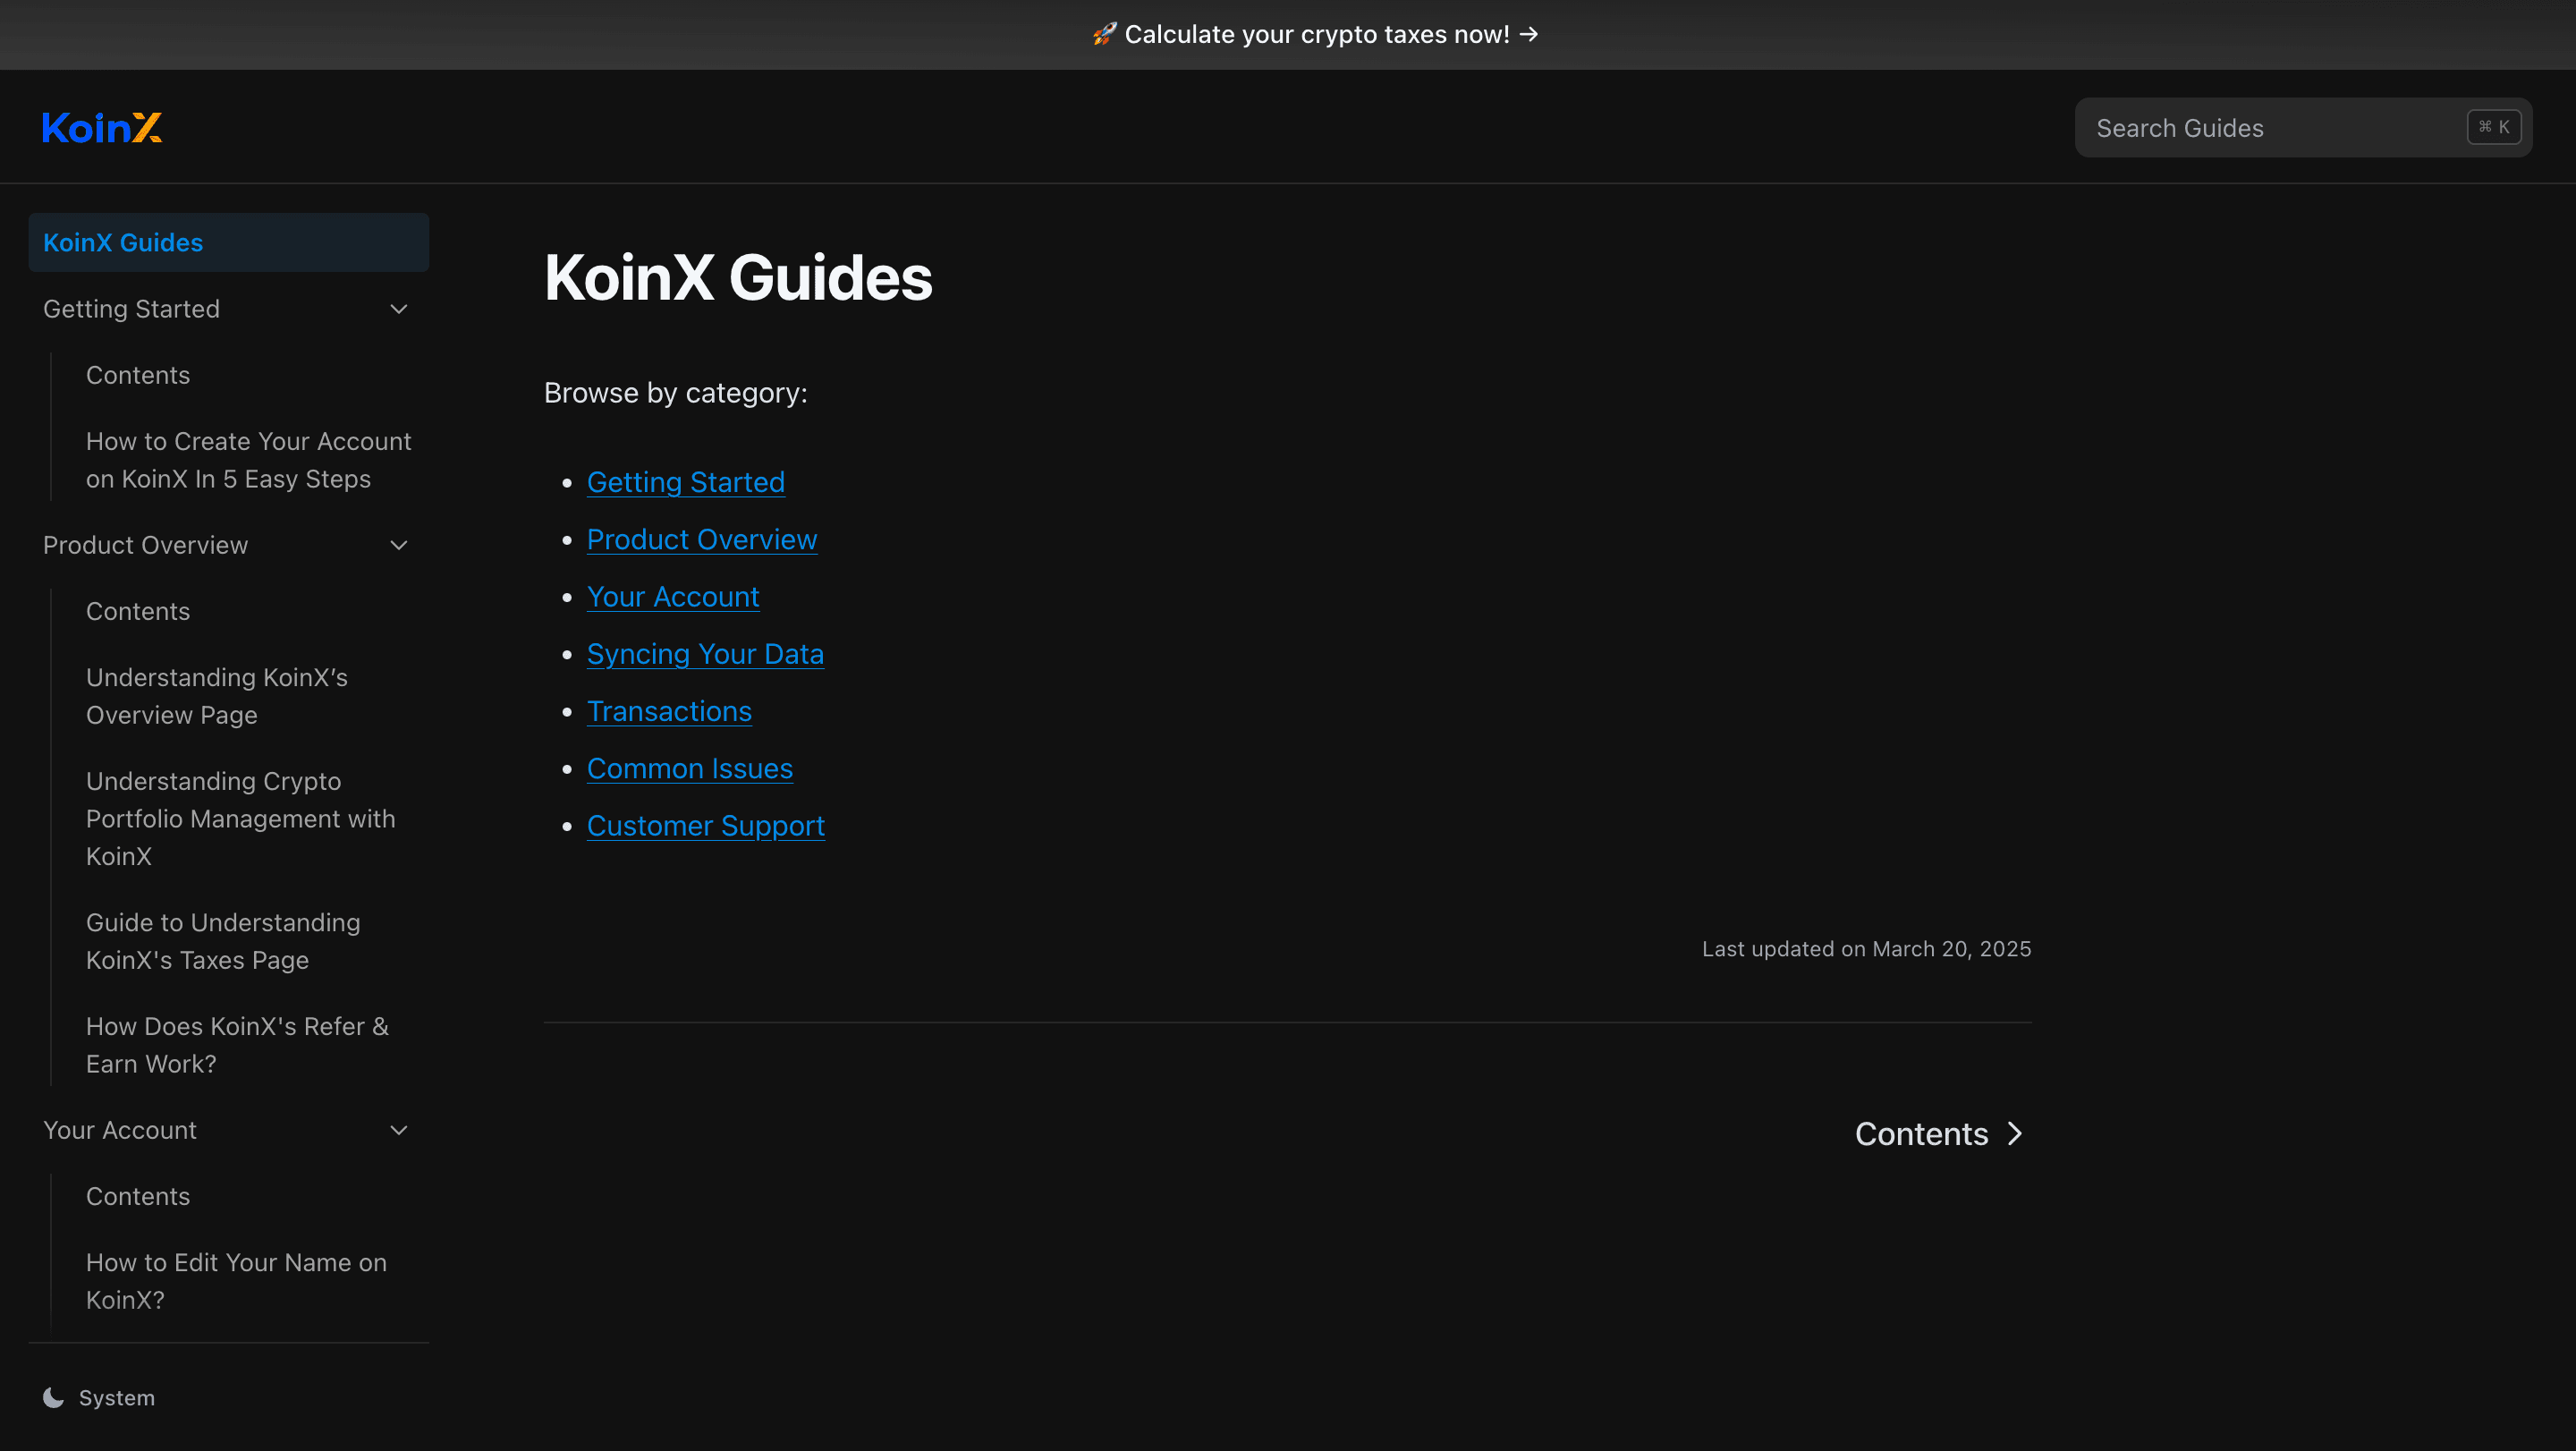Click the Last updated on March 20, 2025 text
Viewport: 2576px width, 1451px height.
pyautogui.click(x=1866, y=948)
